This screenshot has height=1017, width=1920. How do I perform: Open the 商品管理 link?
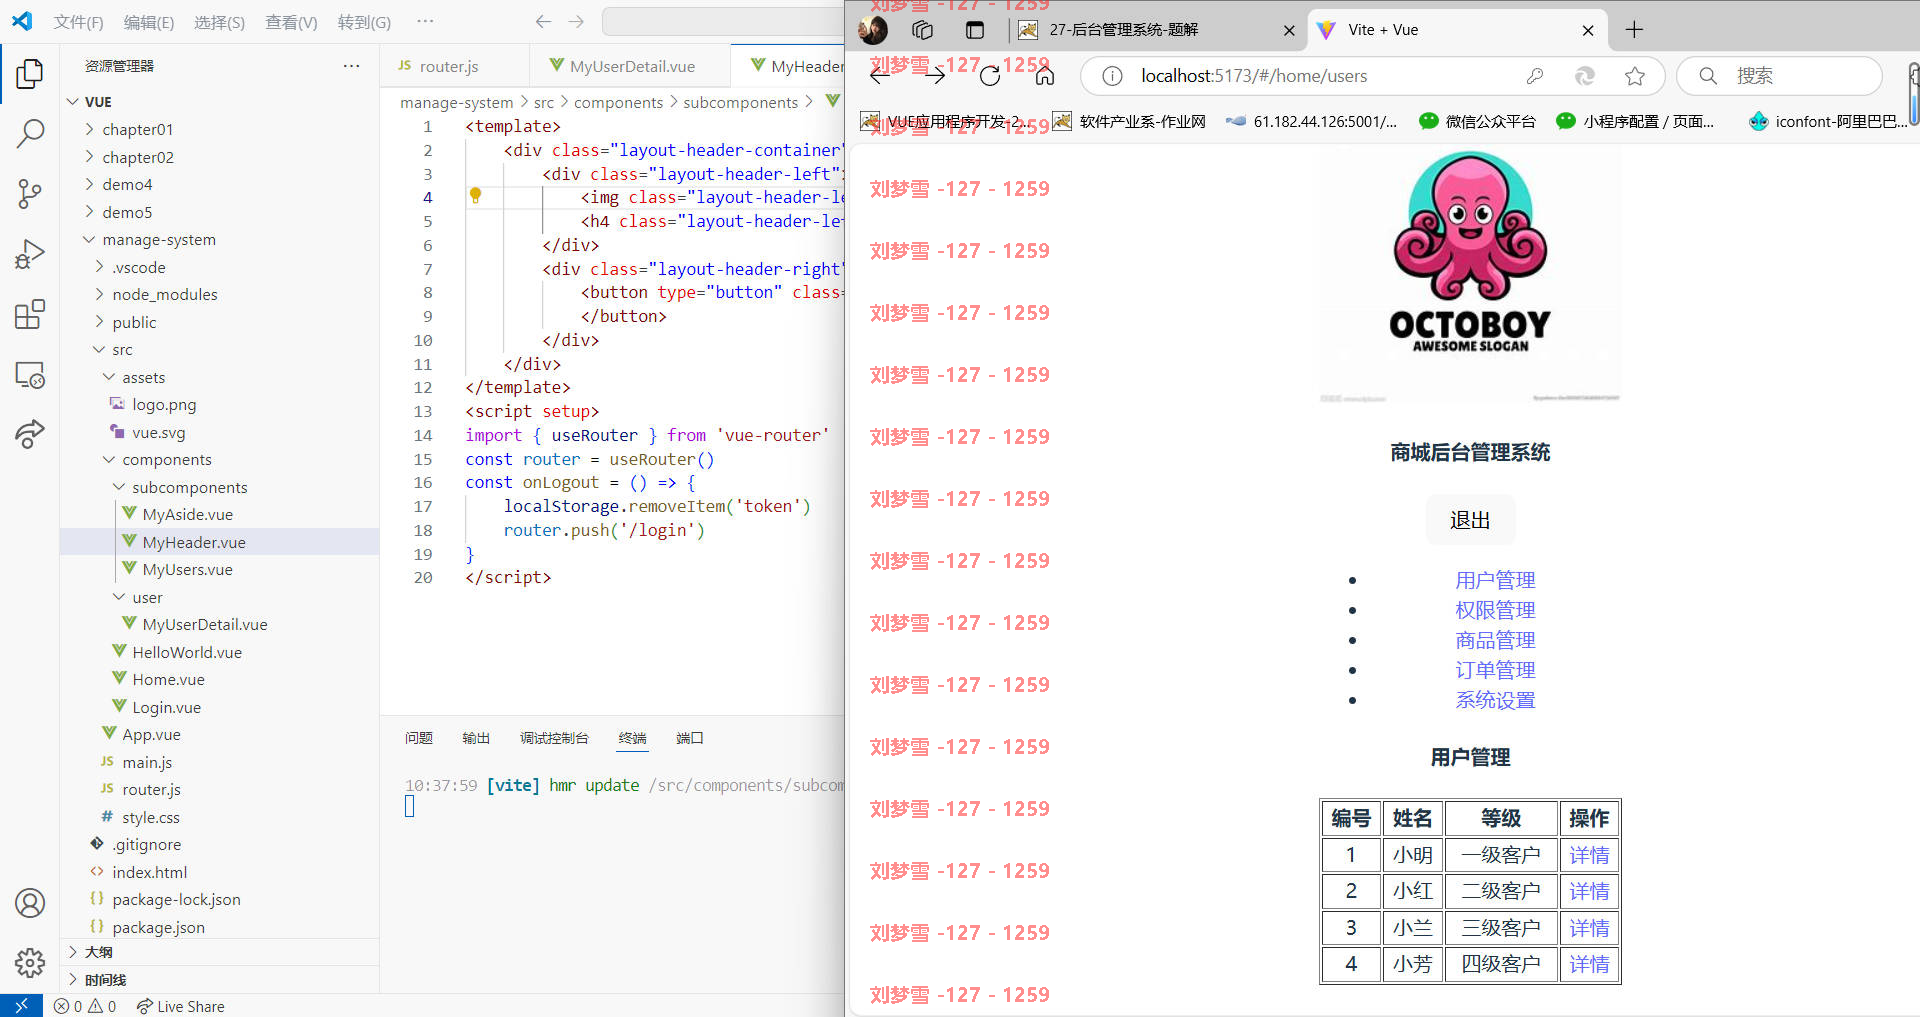point(1495,640)
